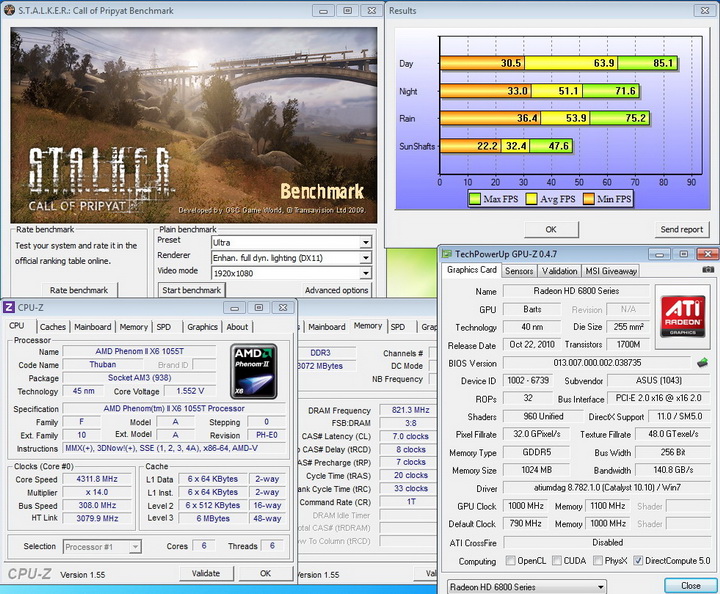Click the GPU-Z camera screenshot icon
Viewport: 720px width, 594px height.
(708, 270)
